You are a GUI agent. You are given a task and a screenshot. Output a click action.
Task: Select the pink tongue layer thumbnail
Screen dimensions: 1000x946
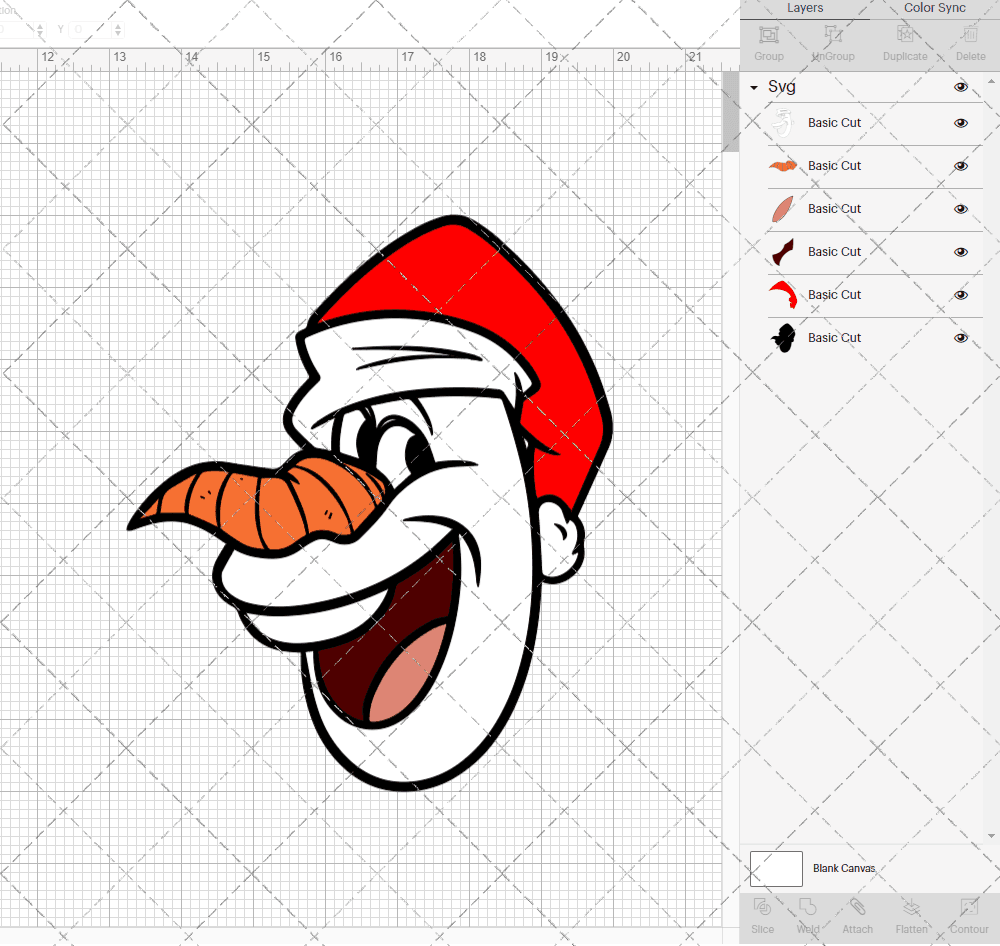783,209
